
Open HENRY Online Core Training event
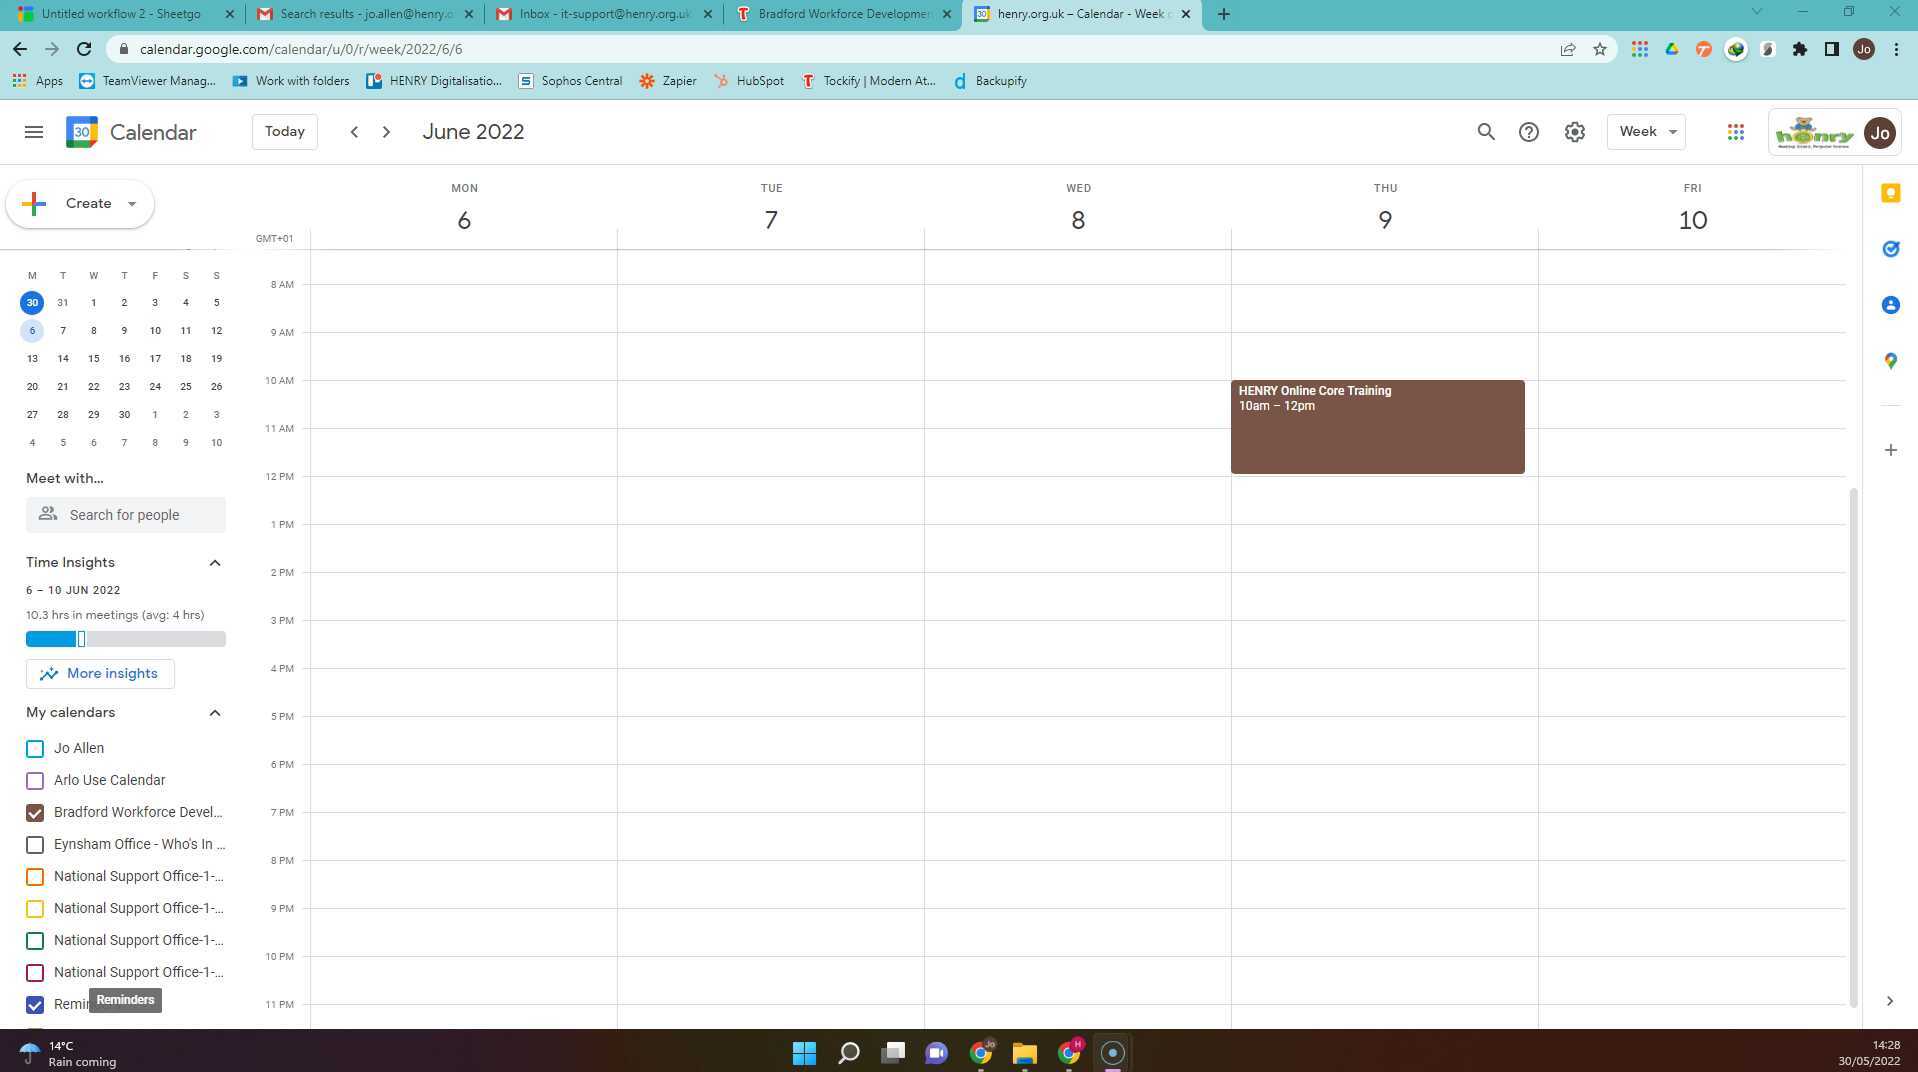coord(1377,427)
